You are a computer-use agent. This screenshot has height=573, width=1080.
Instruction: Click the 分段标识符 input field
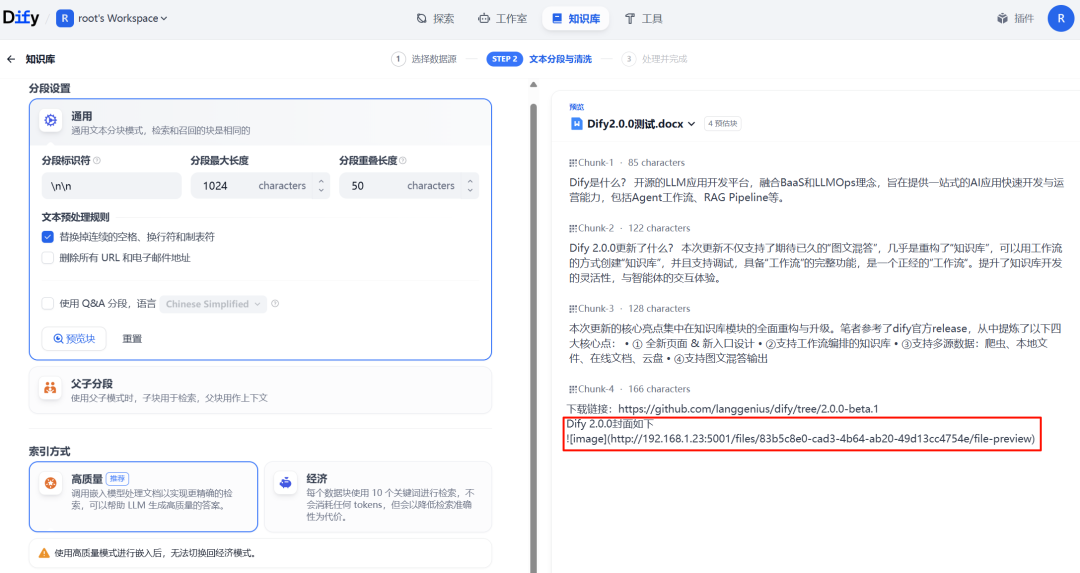click(x=111, y=186)
